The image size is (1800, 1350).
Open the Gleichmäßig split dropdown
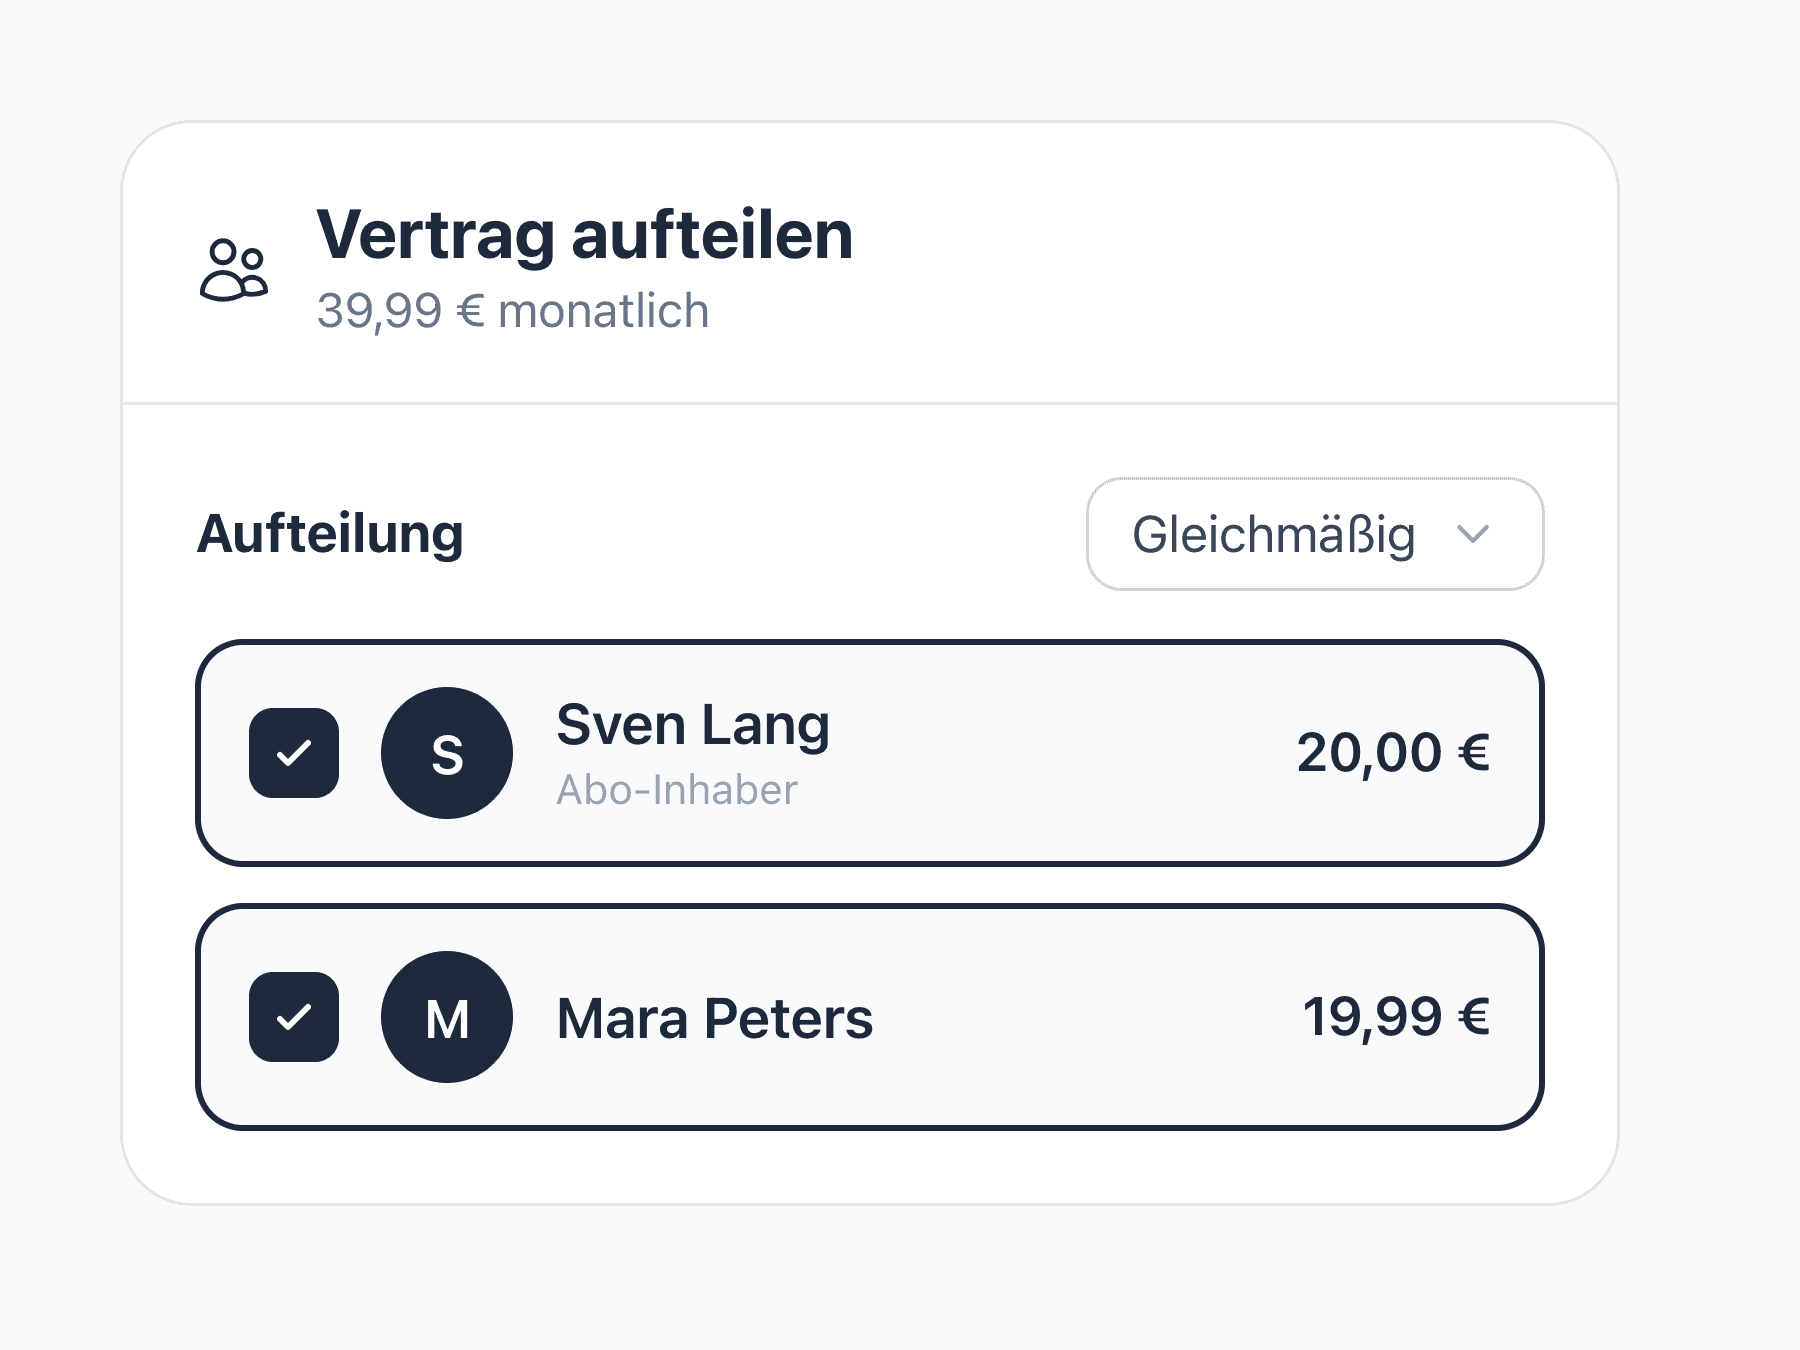coord(1315,534)
